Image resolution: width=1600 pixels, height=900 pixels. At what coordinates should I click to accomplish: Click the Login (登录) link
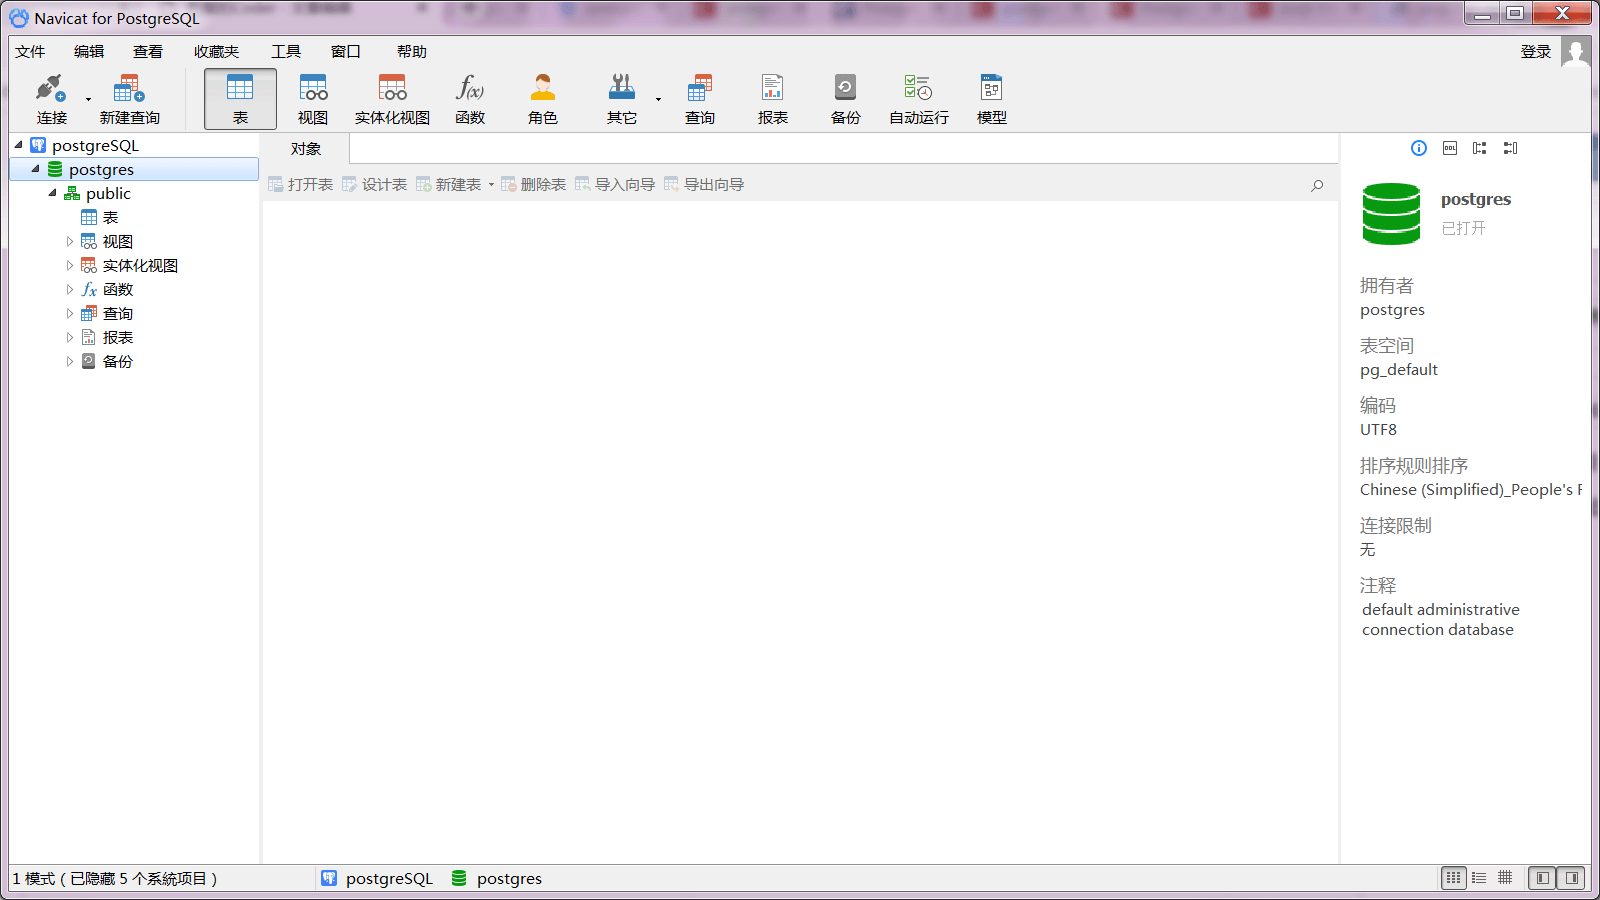[1536, 52]
